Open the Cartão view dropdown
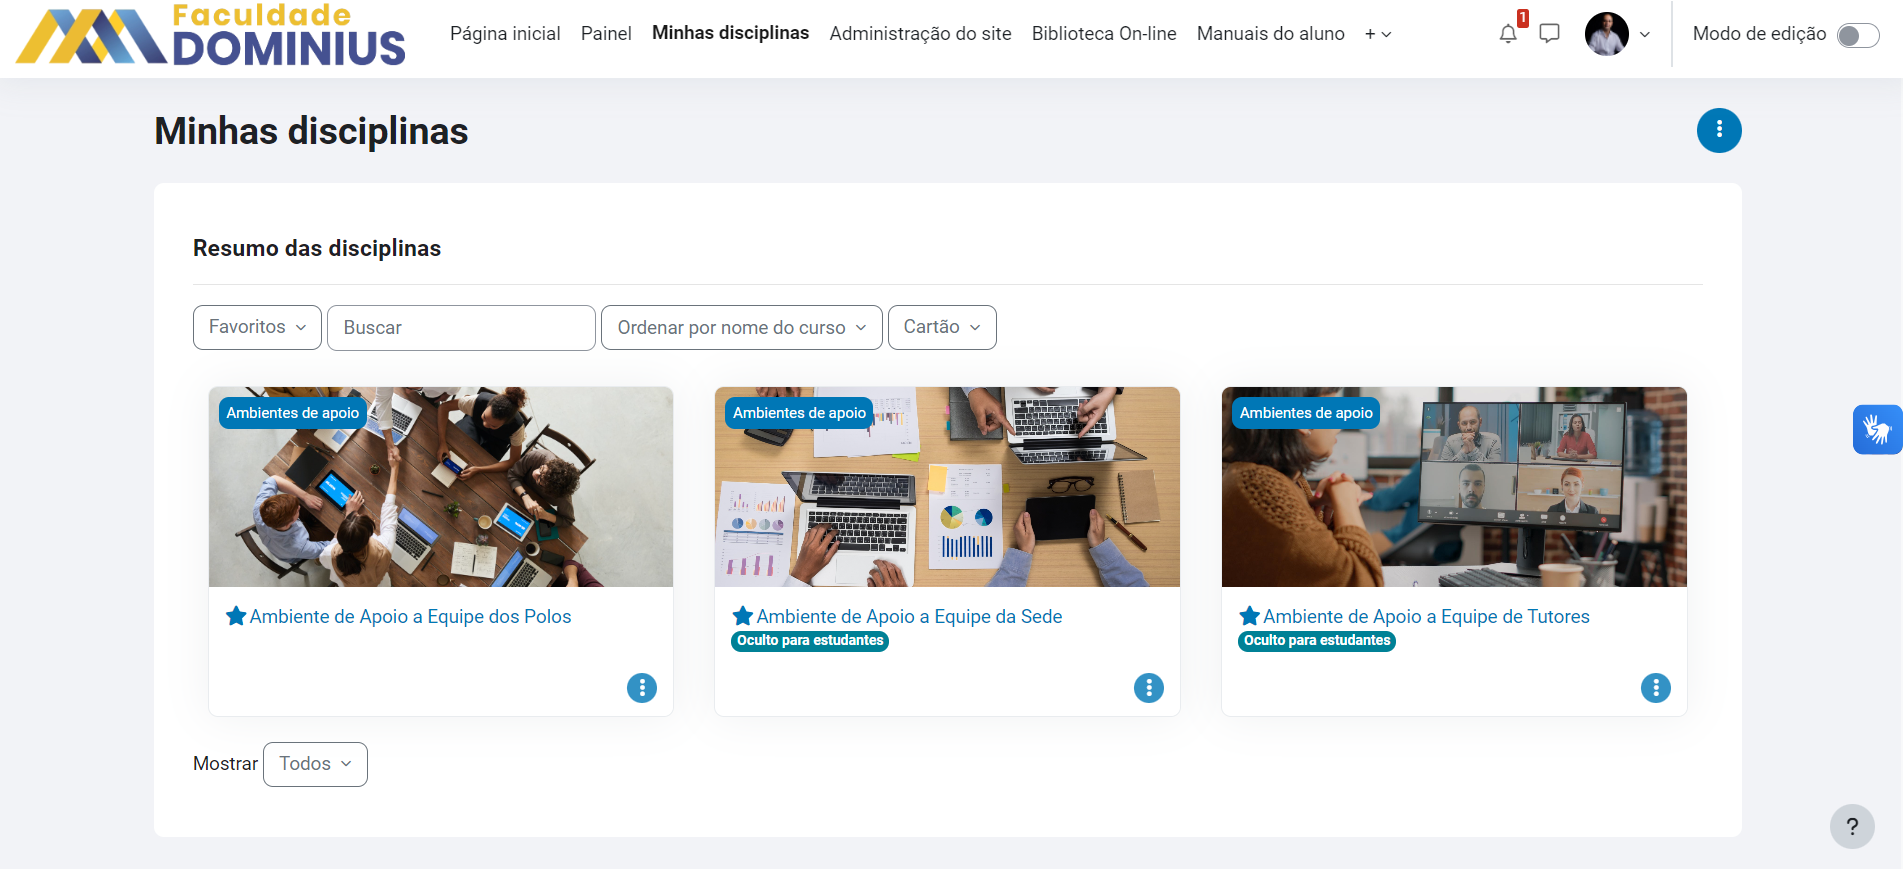The width and height of the screenshot is (1903, 869). pos(942,327)
